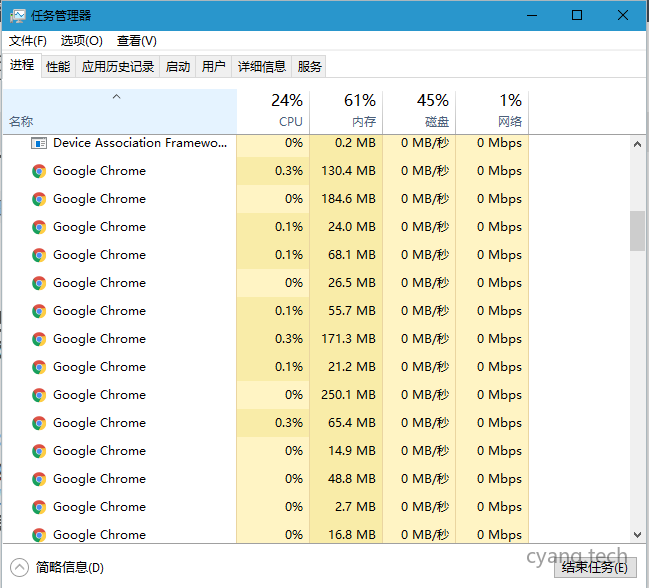The width and height of the screenshot is (649, 588).
Task: Click Chrome icon of the 184.6 MB process
Action: point(39,199)
